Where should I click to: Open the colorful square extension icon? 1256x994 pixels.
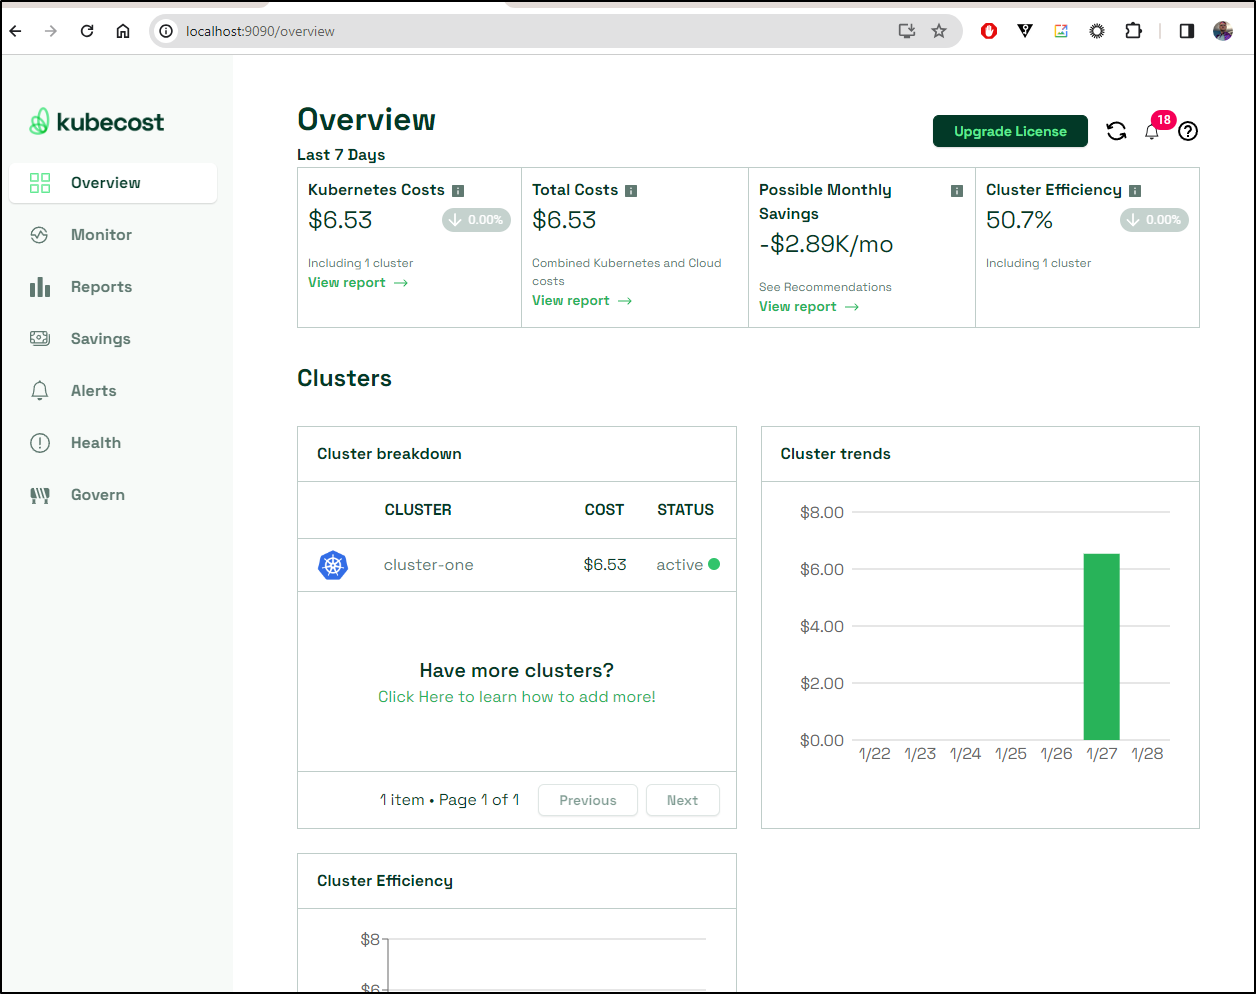1061,31
